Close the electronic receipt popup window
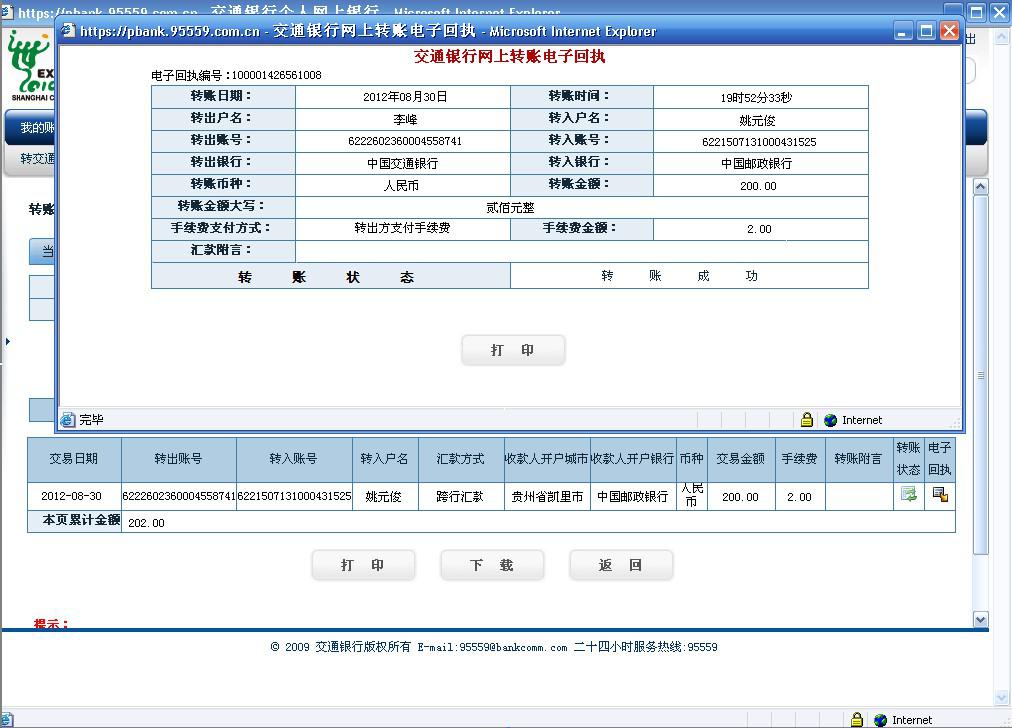 click(x=949, y=31)
